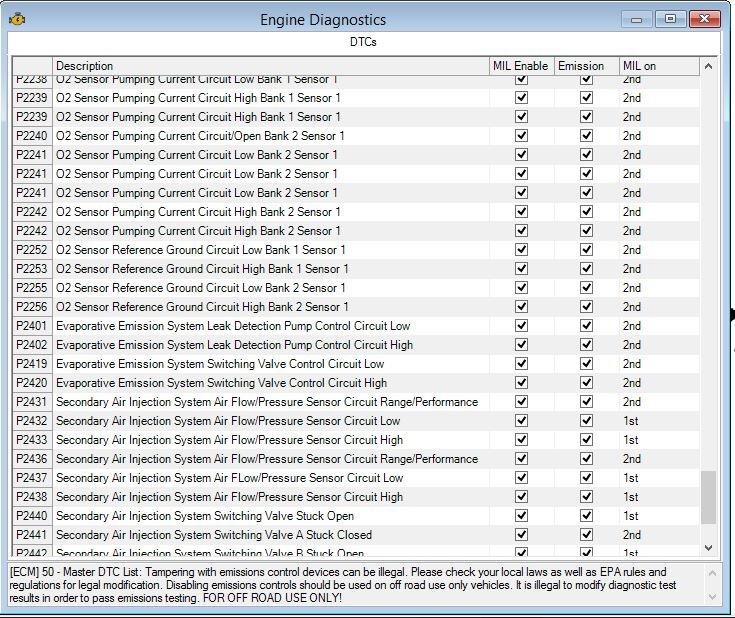Select the P2438 code cell

[x=32, y=497]
